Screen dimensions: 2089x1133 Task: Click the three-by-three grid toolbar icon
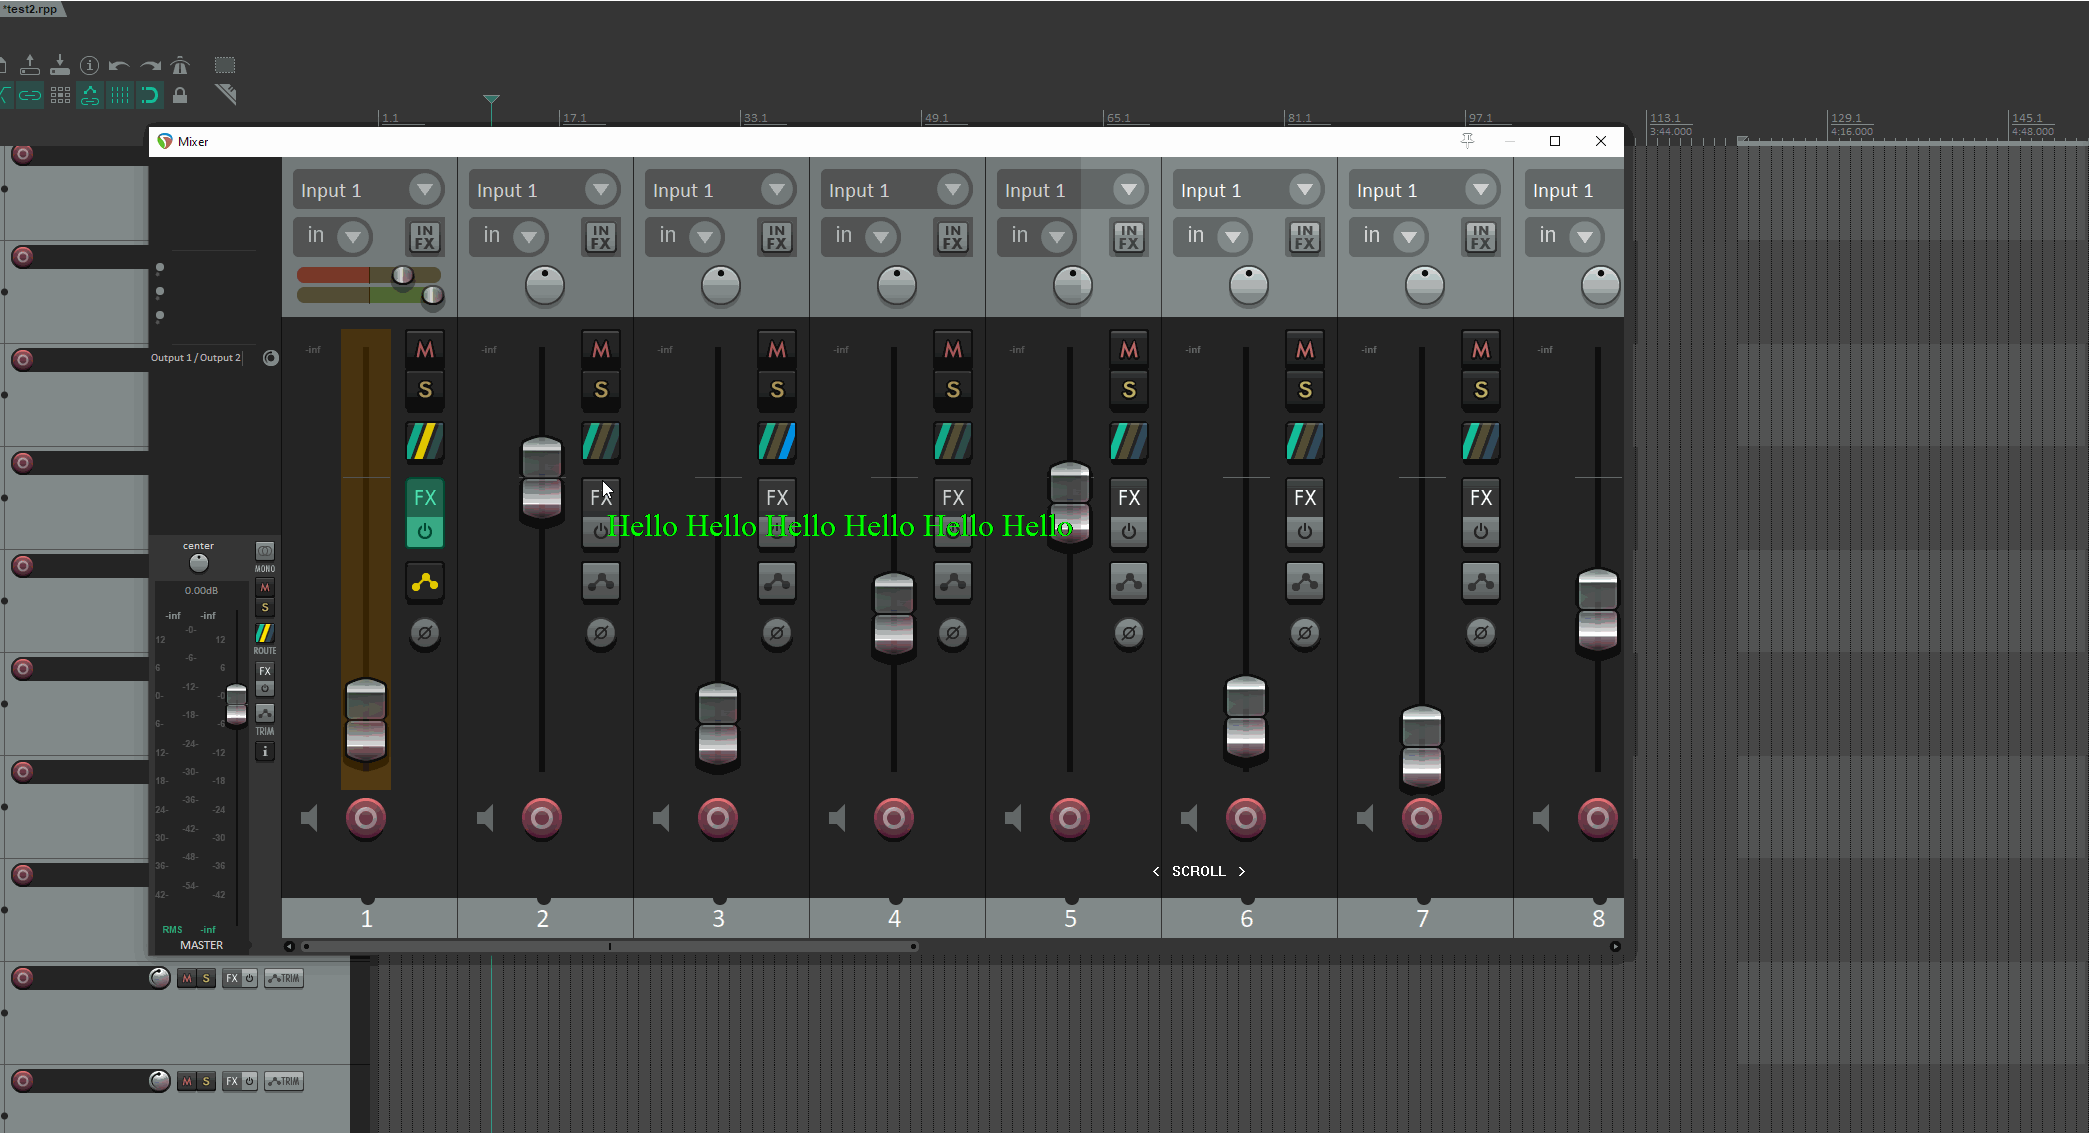[x=60, y=95]
